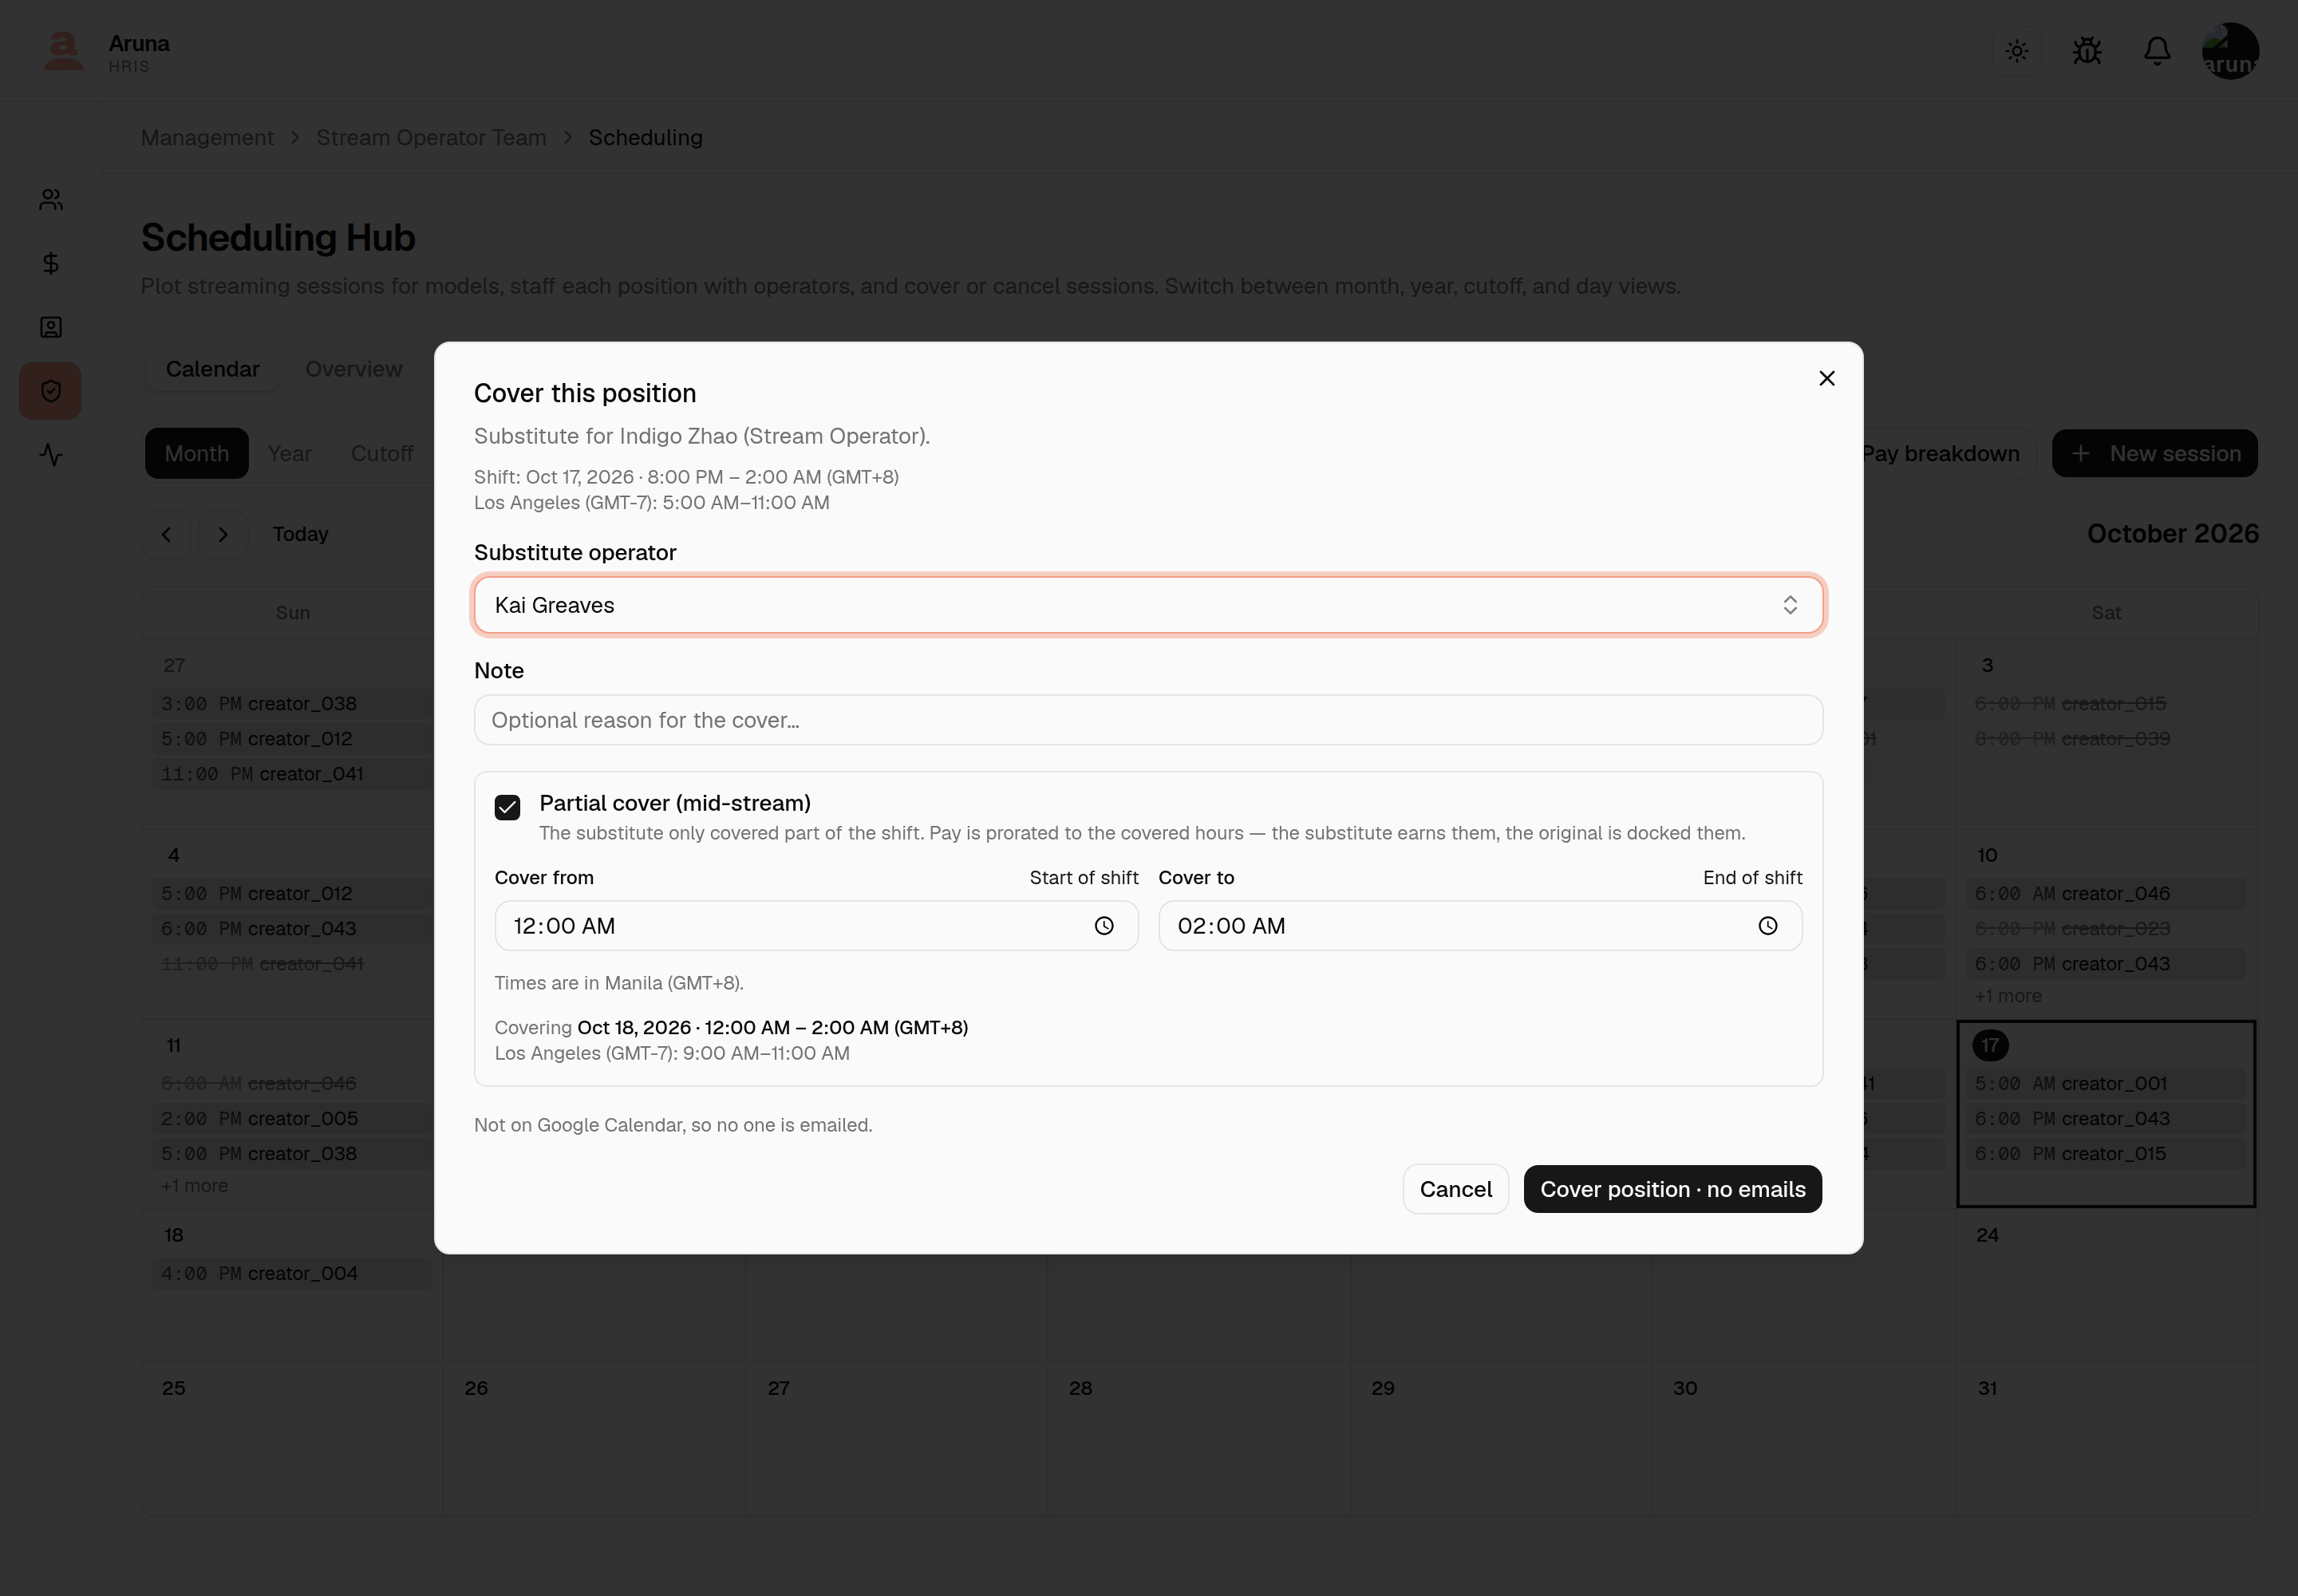This screenshot has width=2298, height=1596.
Task: Open 5:00 AM creator_001 session on the 17th
Action: (x=2105, y=1084)
